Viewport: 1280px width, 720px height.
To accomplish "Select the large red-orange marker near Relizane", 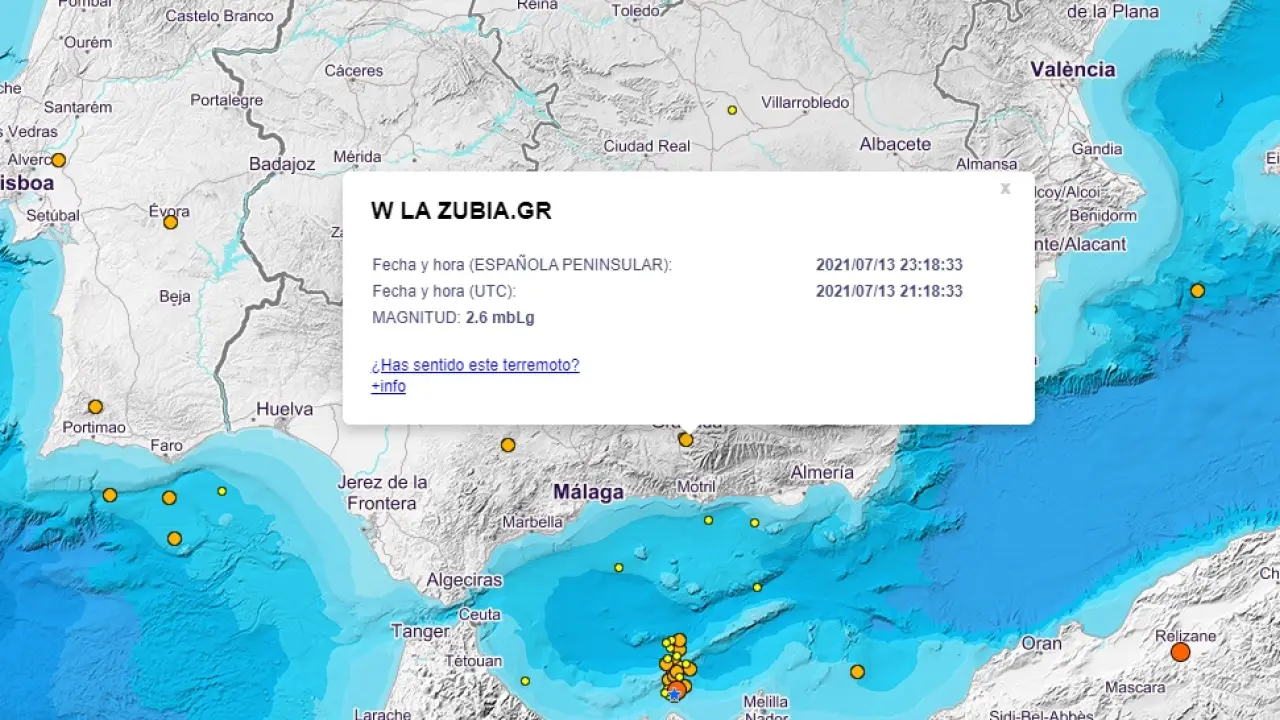I will (x=1180, y=652).
